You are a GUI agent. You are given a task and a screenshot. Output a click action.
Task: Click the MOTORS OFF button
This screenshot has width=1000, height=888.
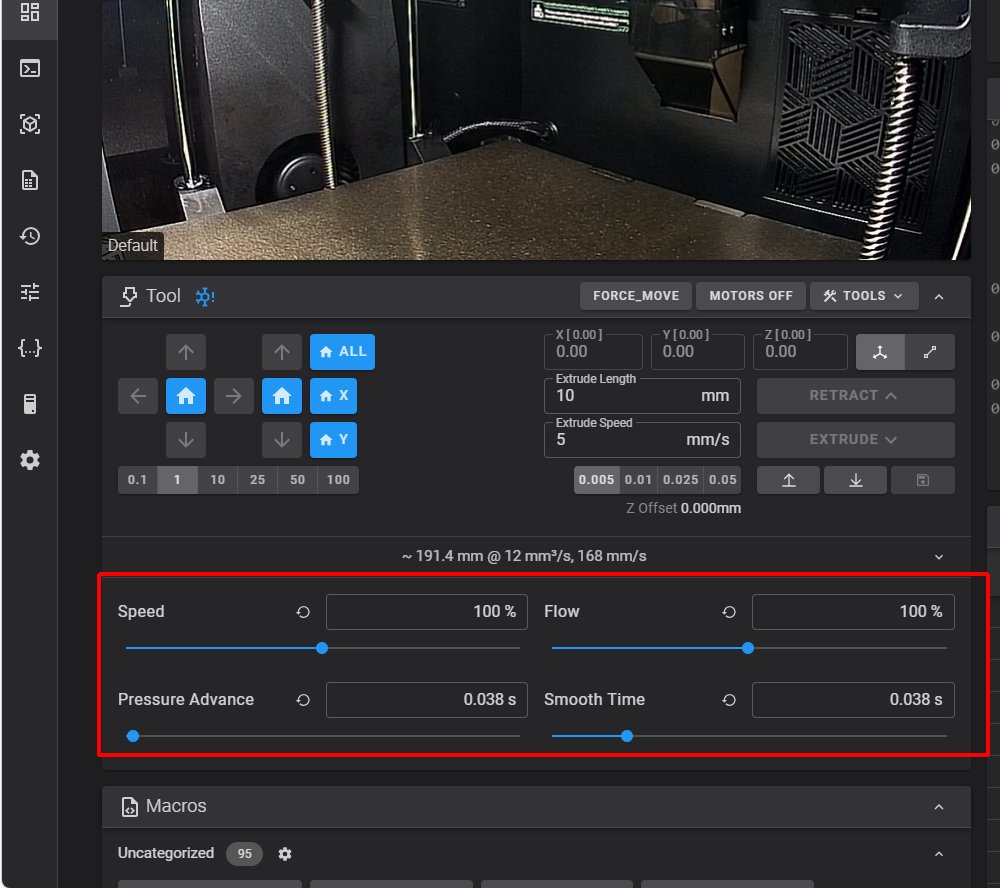(750, 296)
